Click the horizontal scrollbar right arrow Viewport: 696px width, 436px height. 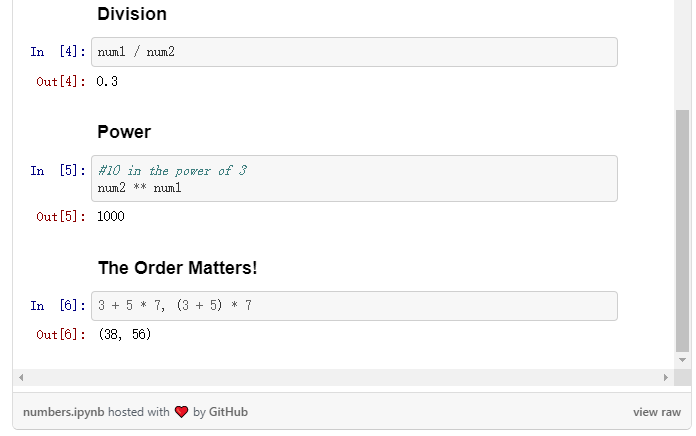point(666,378)
